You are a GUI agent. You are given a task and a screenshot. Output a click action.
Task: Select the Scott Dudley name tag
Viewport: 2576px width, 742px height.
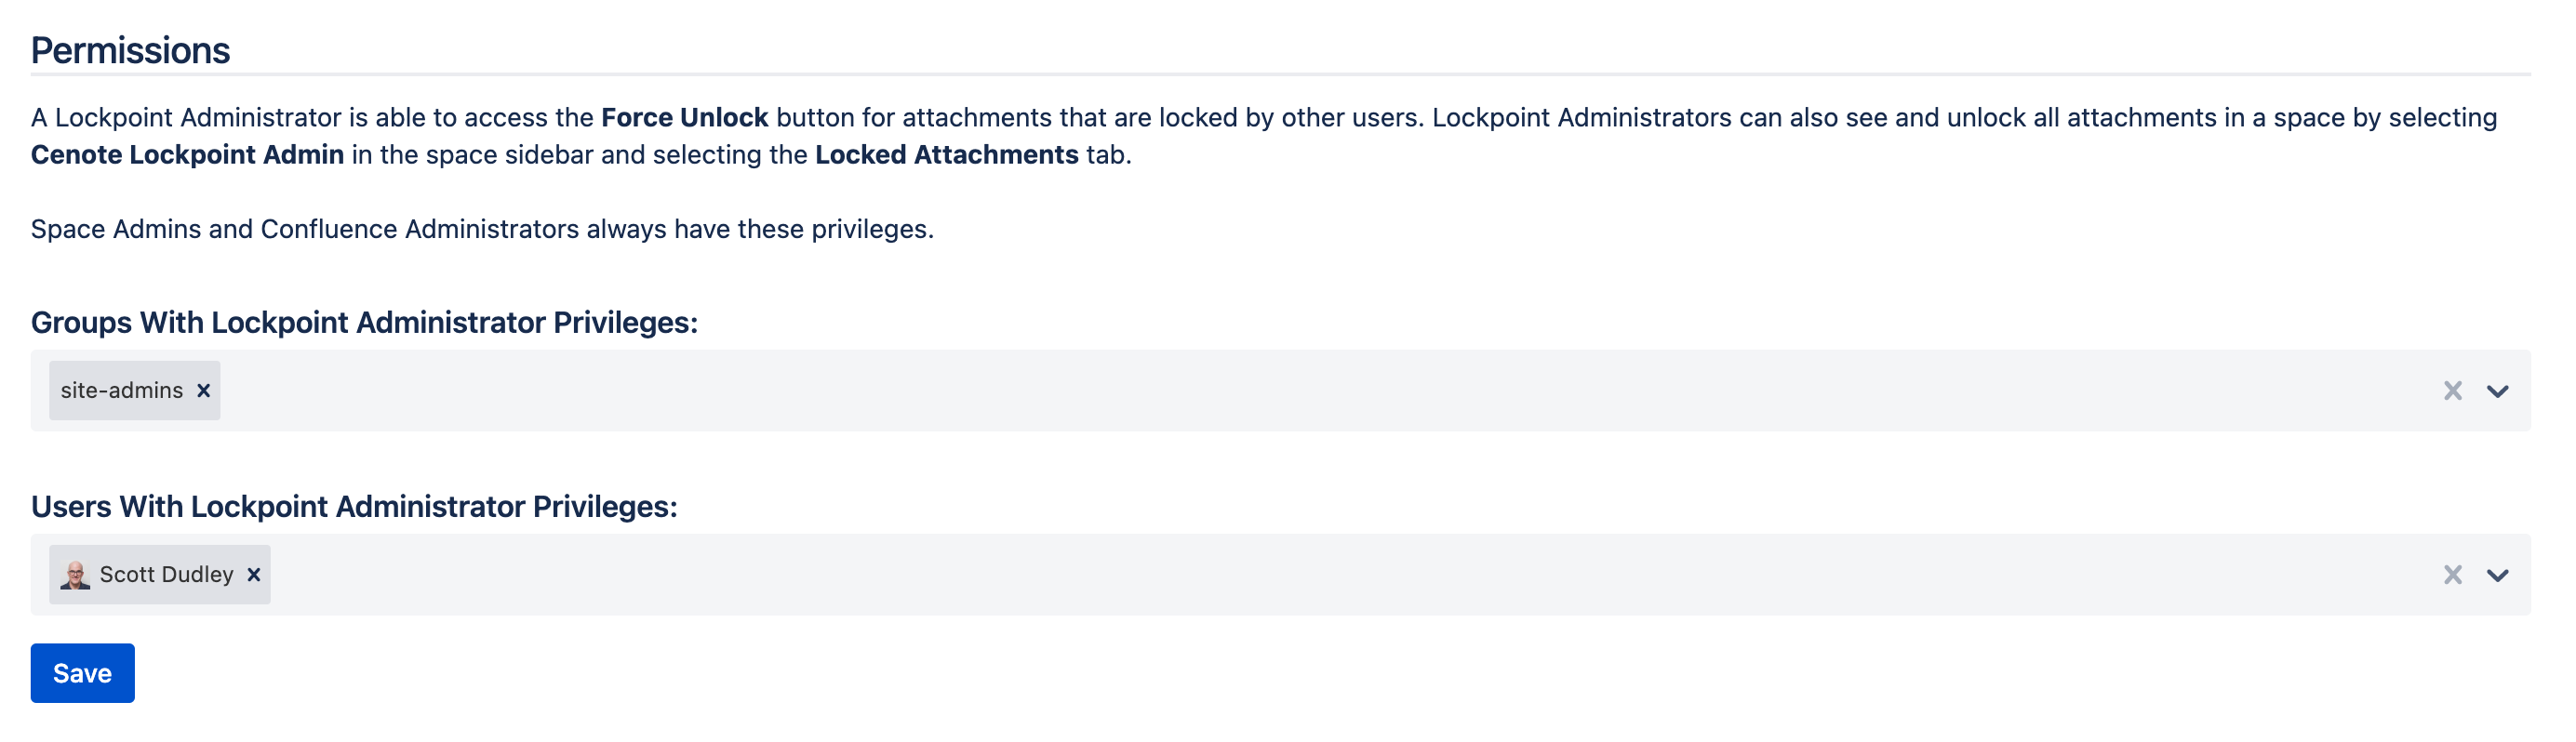tap(166, 574)
